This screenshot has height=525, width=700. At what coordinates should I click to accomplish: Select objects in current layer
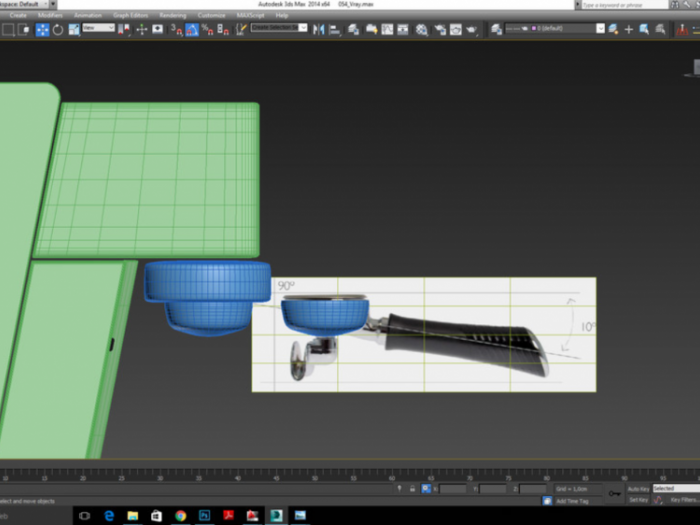click(644, 29)
